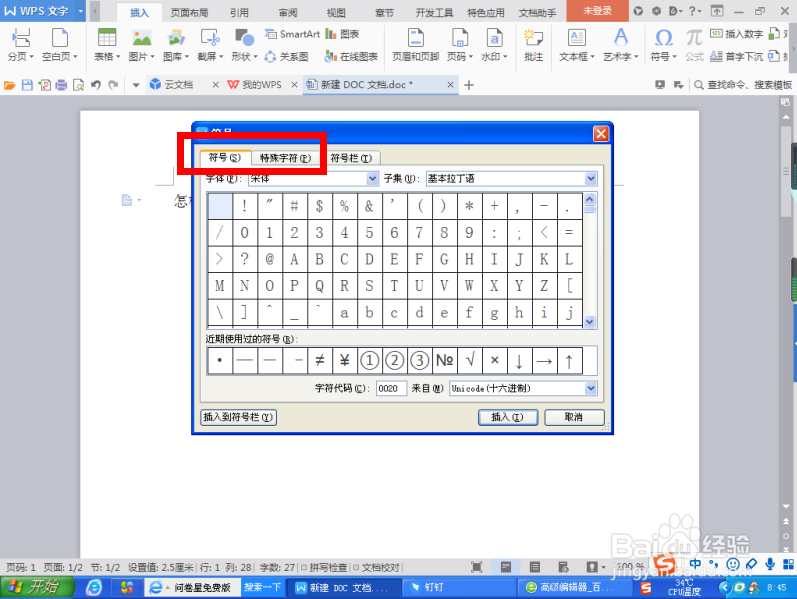Insert SmartArt graphic
Screen dimensions: 797x599
click(x=292, y=34)
